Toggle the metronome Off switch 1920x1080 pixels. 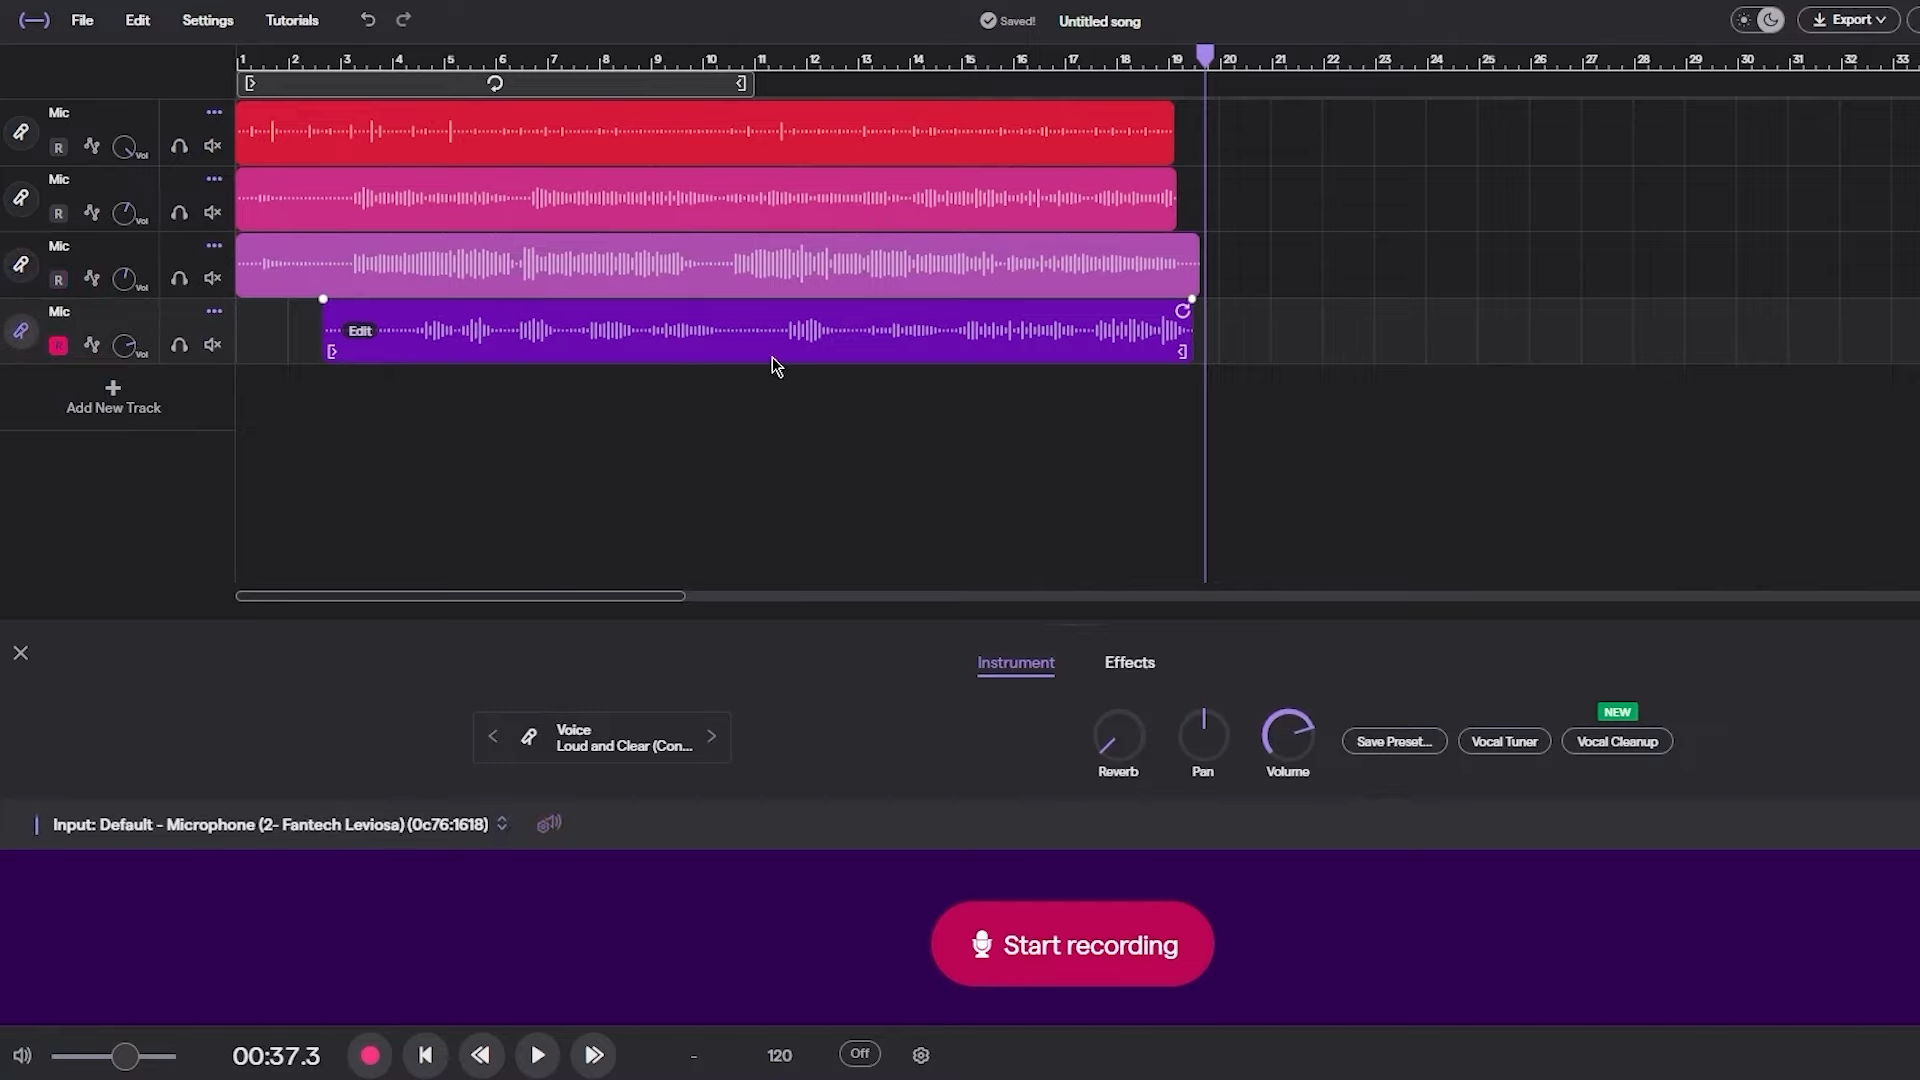click(859, 1054)
